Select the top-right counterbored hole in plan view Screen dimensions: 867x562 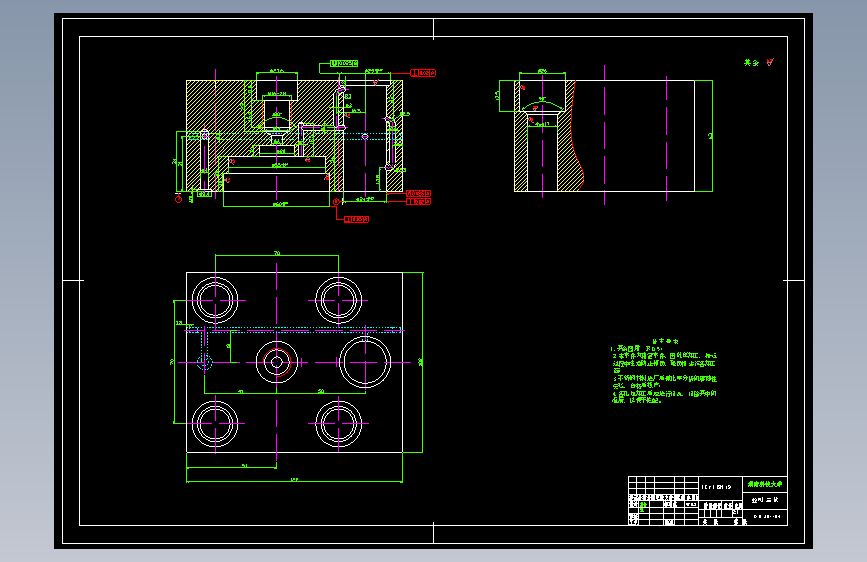(338, 300)
